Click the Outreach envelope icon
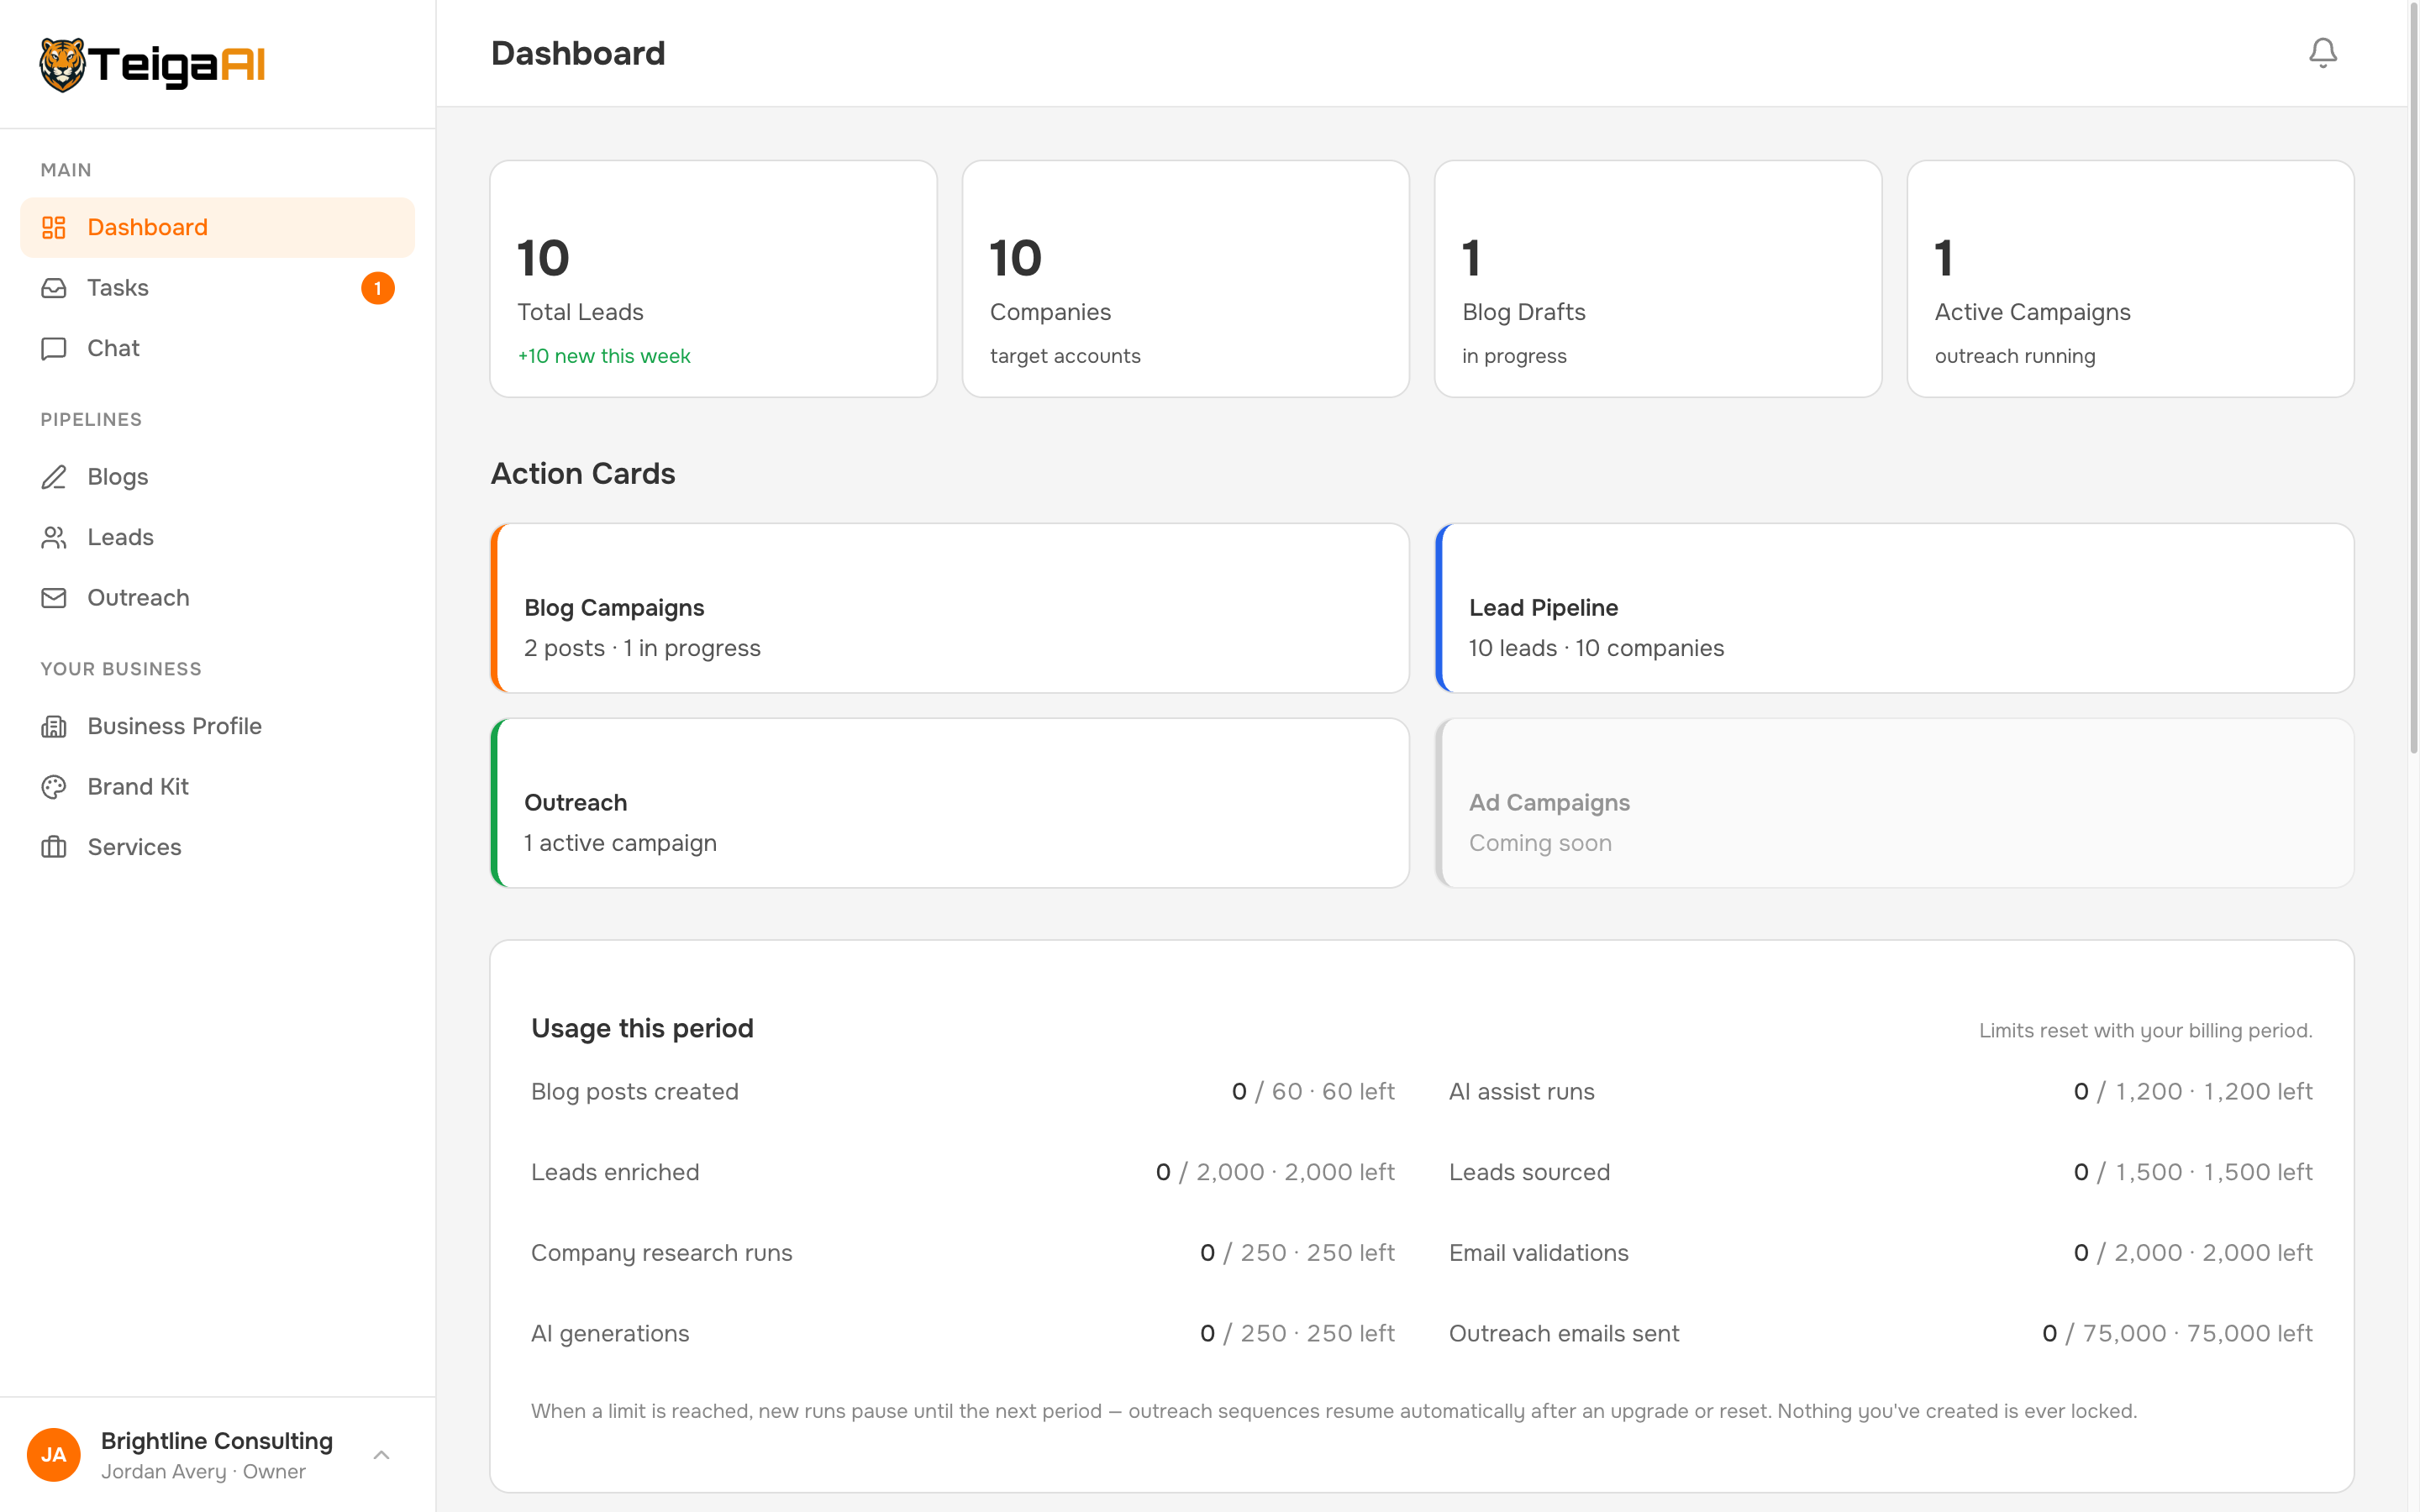Screen dimensions: 2420x1512 click(54, 598)
